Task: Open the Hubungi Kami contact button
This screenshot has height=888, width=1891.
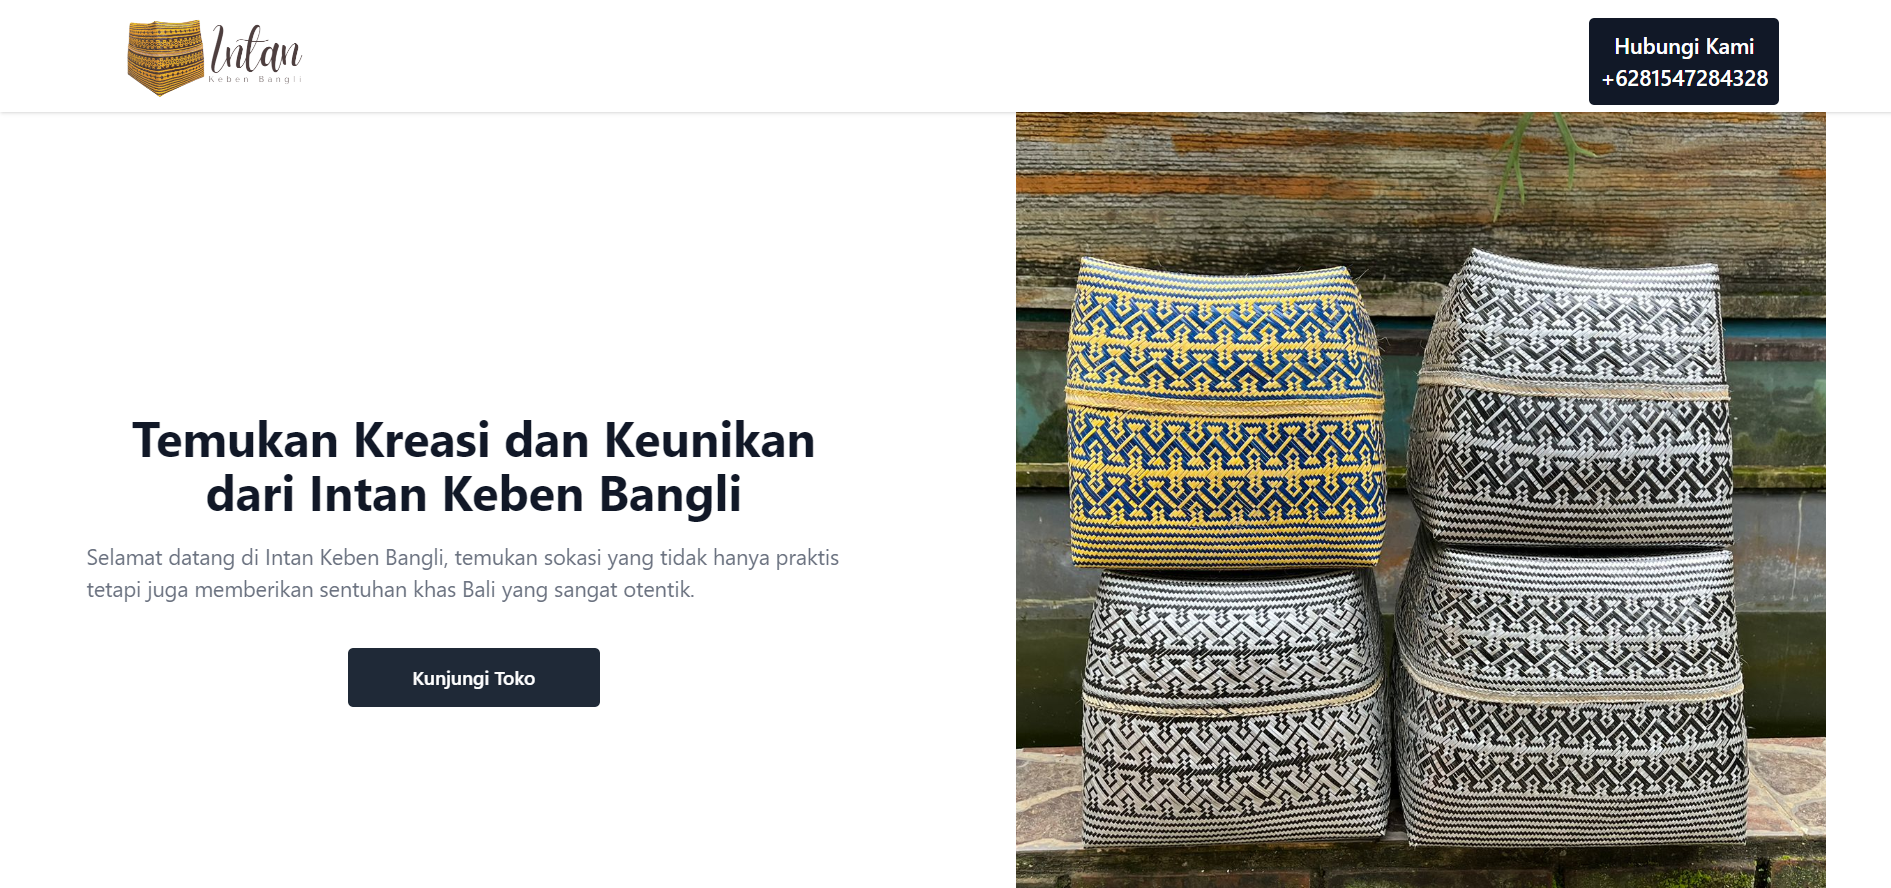Action: coord(1683,61)
